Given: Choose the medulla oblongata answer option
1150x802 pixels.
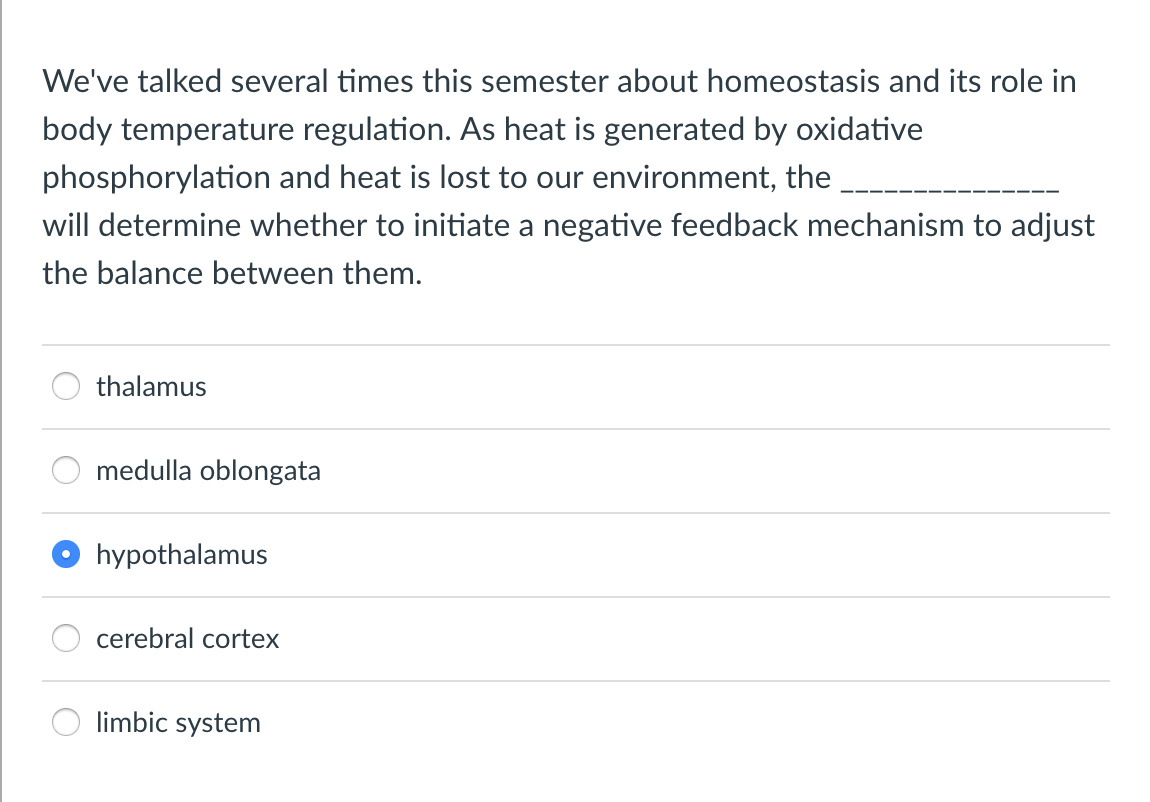Looking at the screenshot, I should (x=65, y=470).
